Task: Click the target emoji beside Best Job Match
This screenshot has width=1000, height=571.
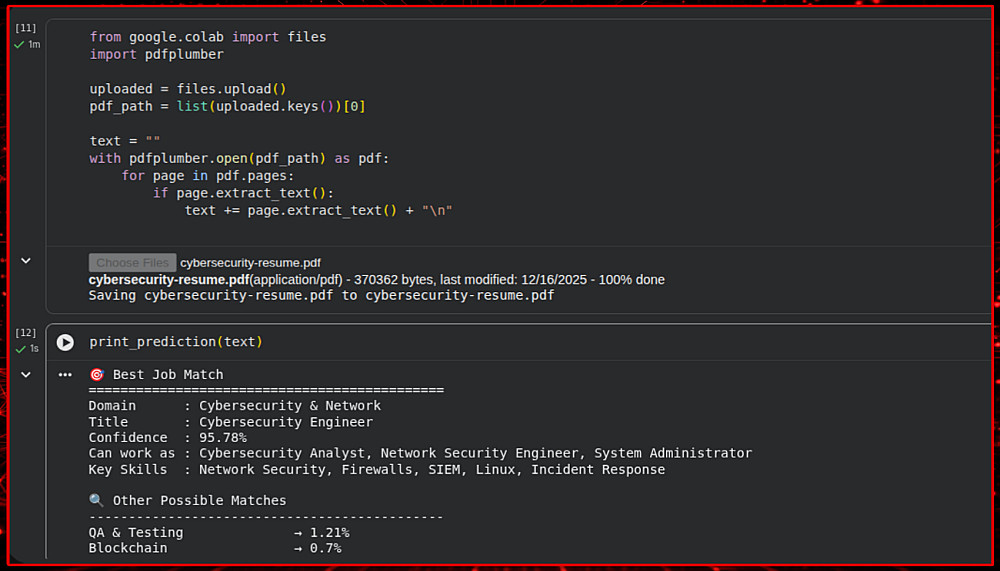Action: click(x=97, y=375)
